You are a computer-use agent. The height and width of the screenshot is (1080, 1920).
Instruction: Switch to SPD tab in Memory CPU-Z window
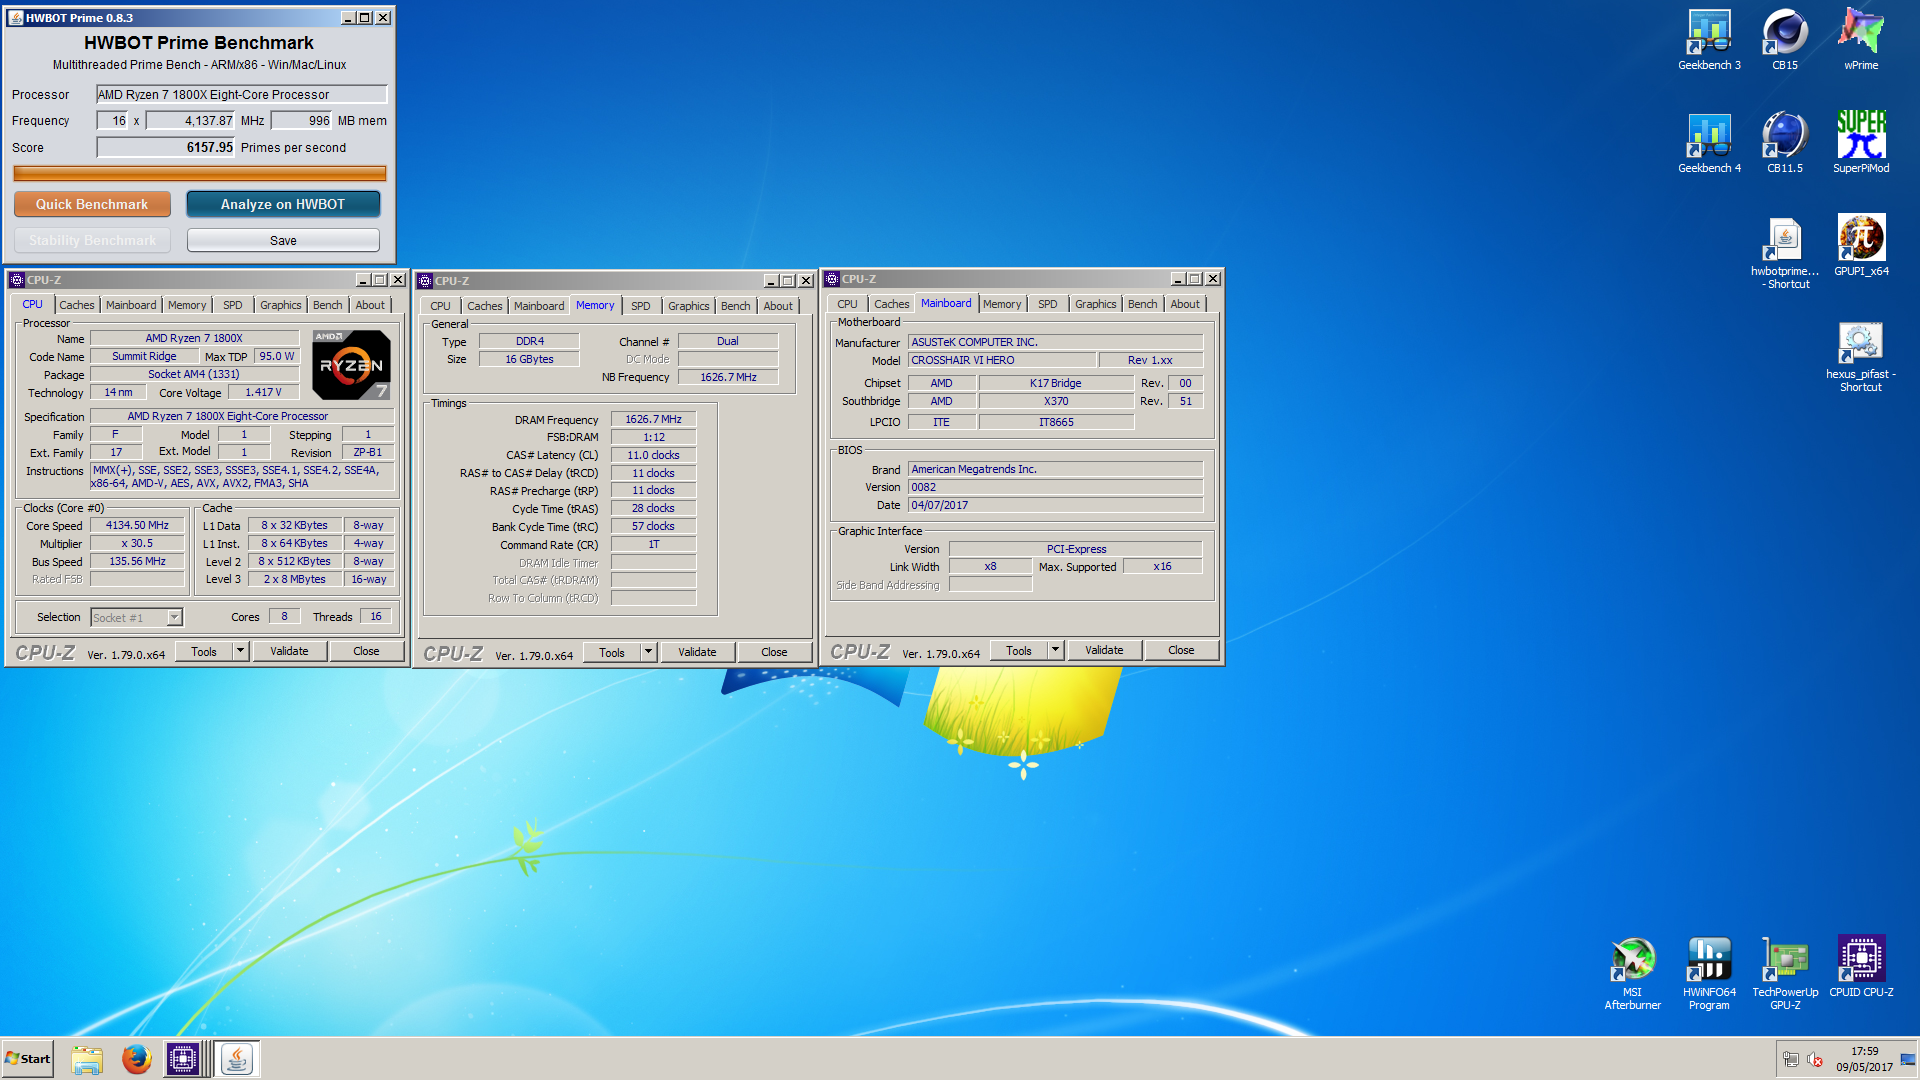coord(641,306)
